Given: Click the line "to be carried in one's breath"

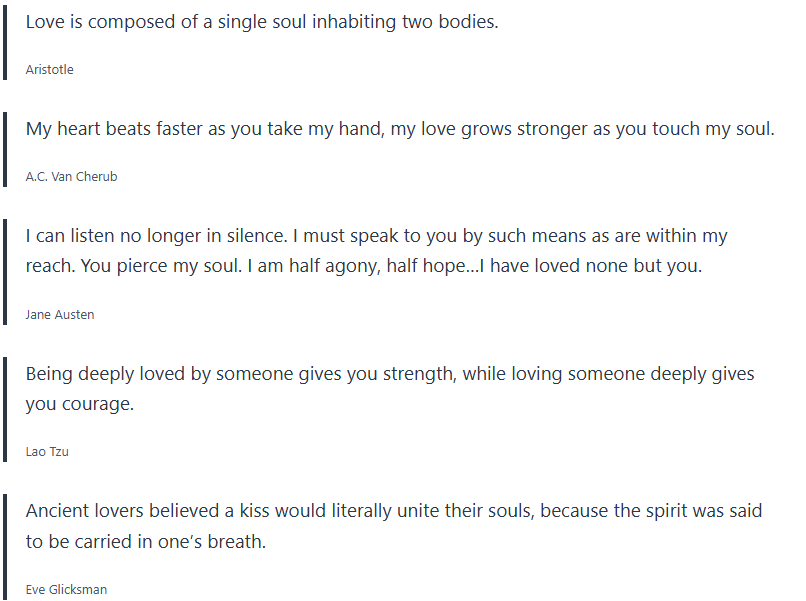Looking at the screenshot, I should click(x=146, y=541).
